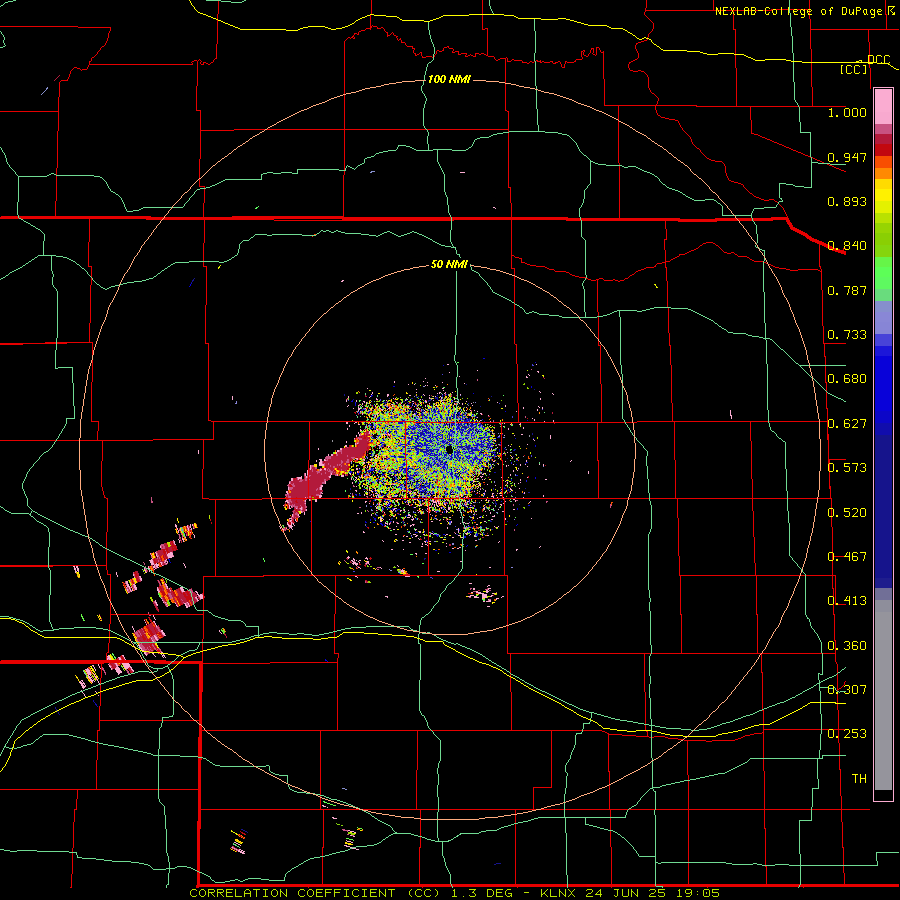Click the [CC] product label at the color scale
This screenshot has height=900, width=900.
[854, 69]
